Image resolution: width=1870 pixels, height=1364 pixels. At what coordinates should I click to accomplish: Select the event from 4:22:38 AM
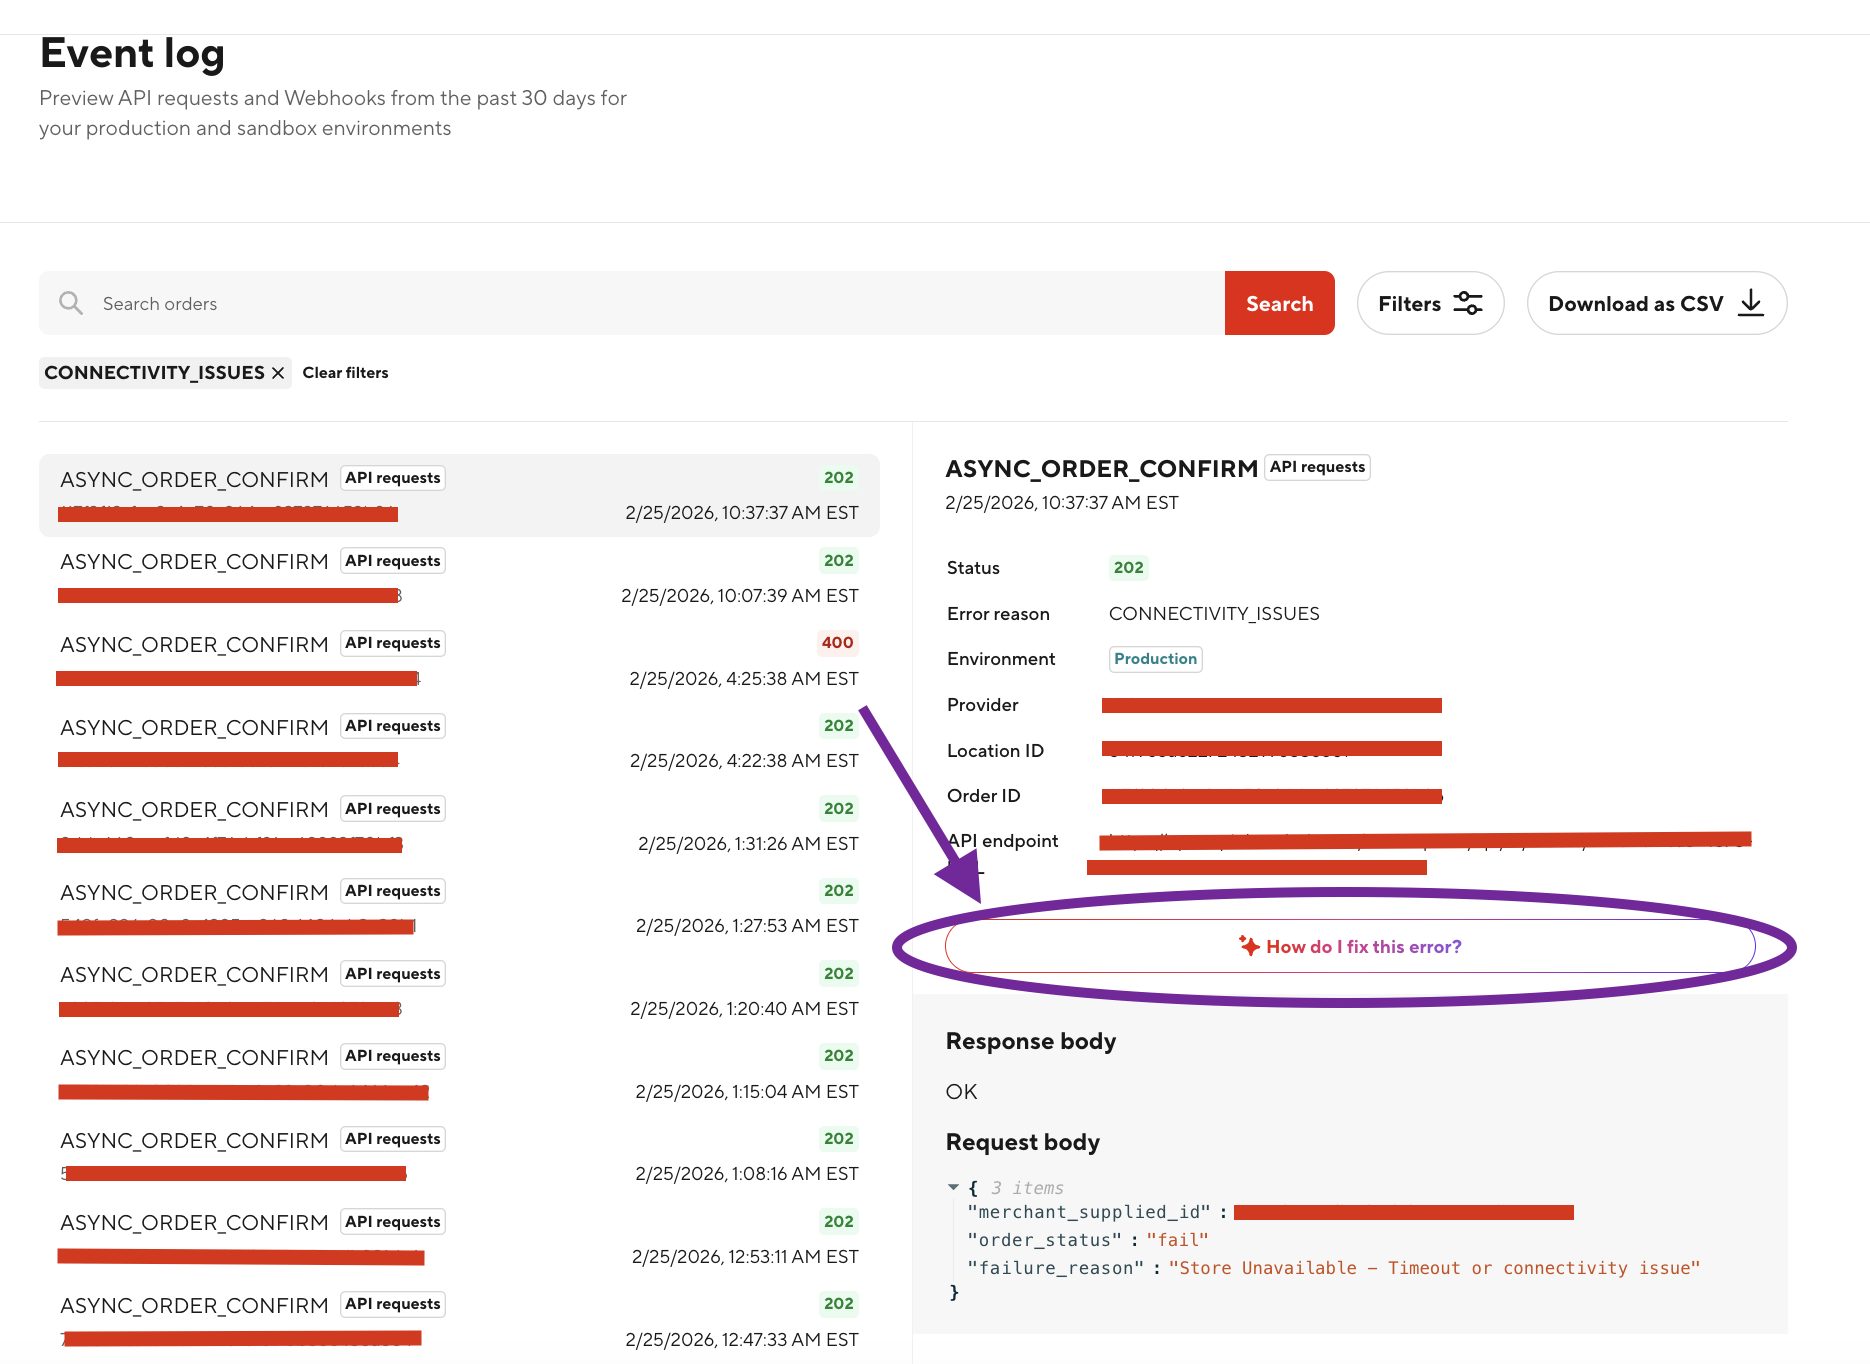459,743
